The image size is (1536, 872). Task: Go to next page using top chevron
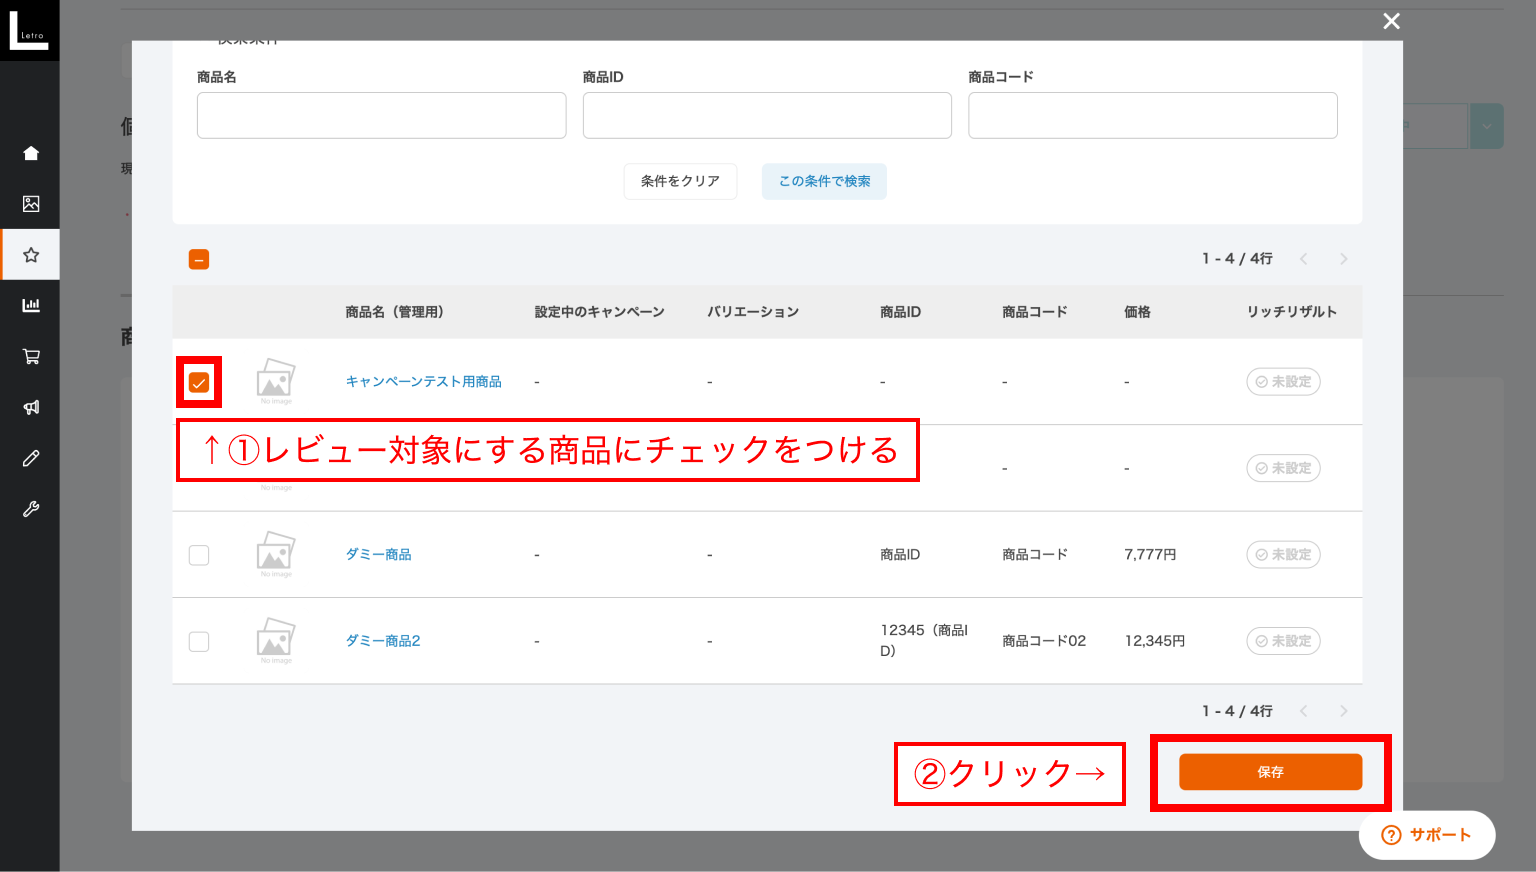tap(1343, 259)
